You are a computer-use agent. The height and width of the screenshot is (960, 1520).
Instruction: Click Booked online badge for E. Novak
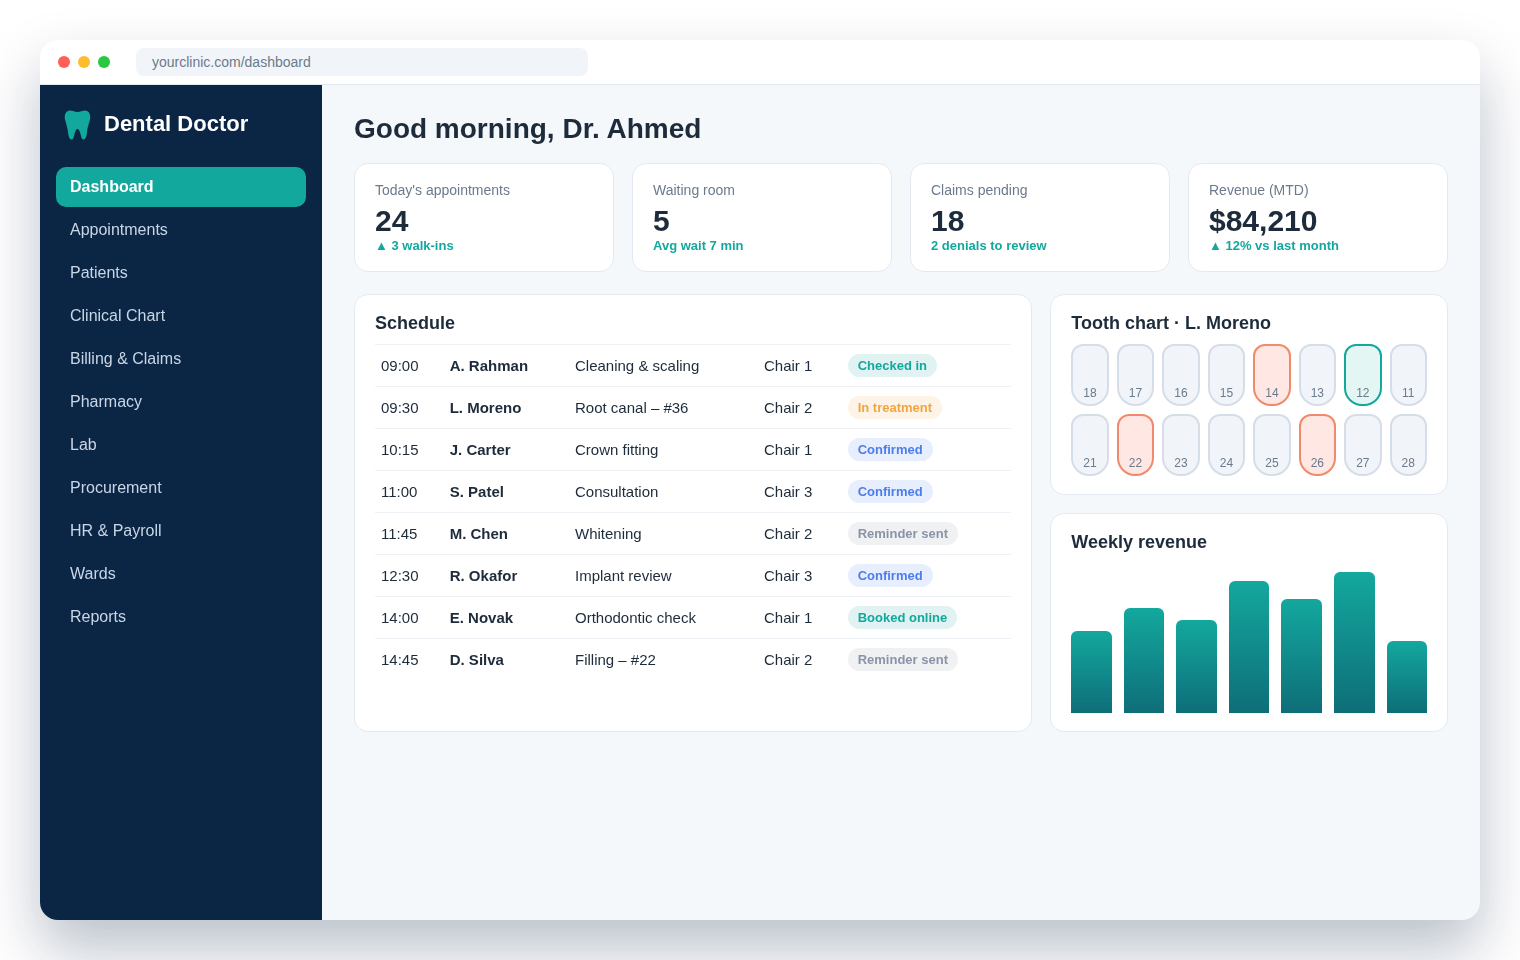(x=902, y=618)
